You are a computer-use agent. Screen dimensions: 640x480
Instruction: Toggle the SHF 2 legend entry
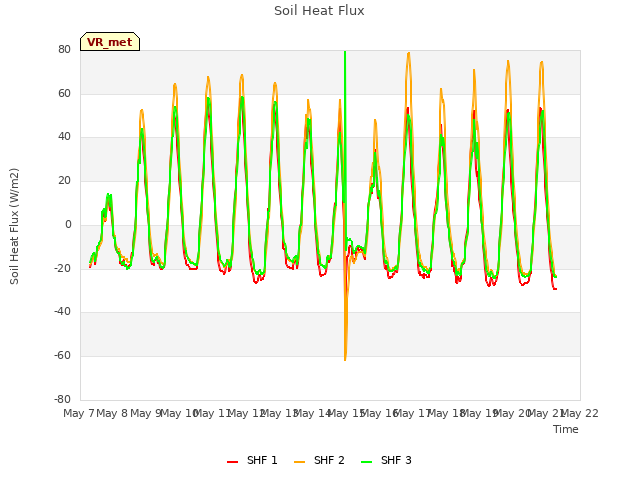click(x=319, y=460)
